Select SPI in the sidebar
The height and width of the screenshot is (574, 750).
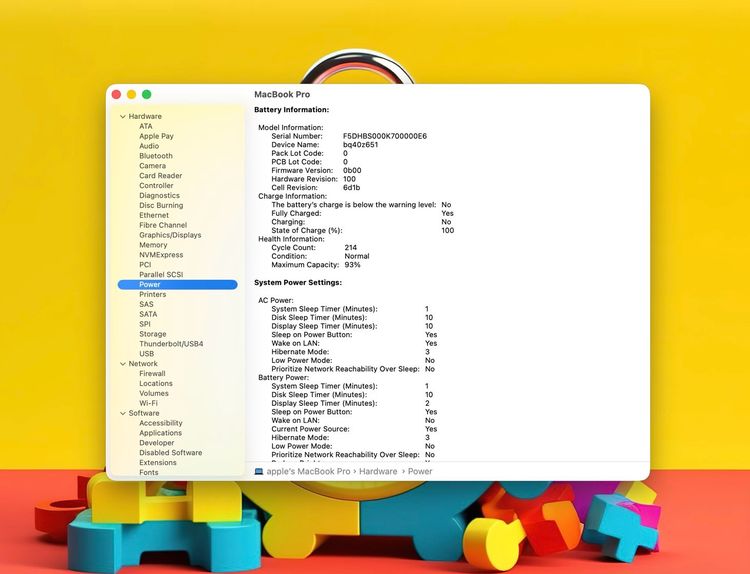pos(145,324)
